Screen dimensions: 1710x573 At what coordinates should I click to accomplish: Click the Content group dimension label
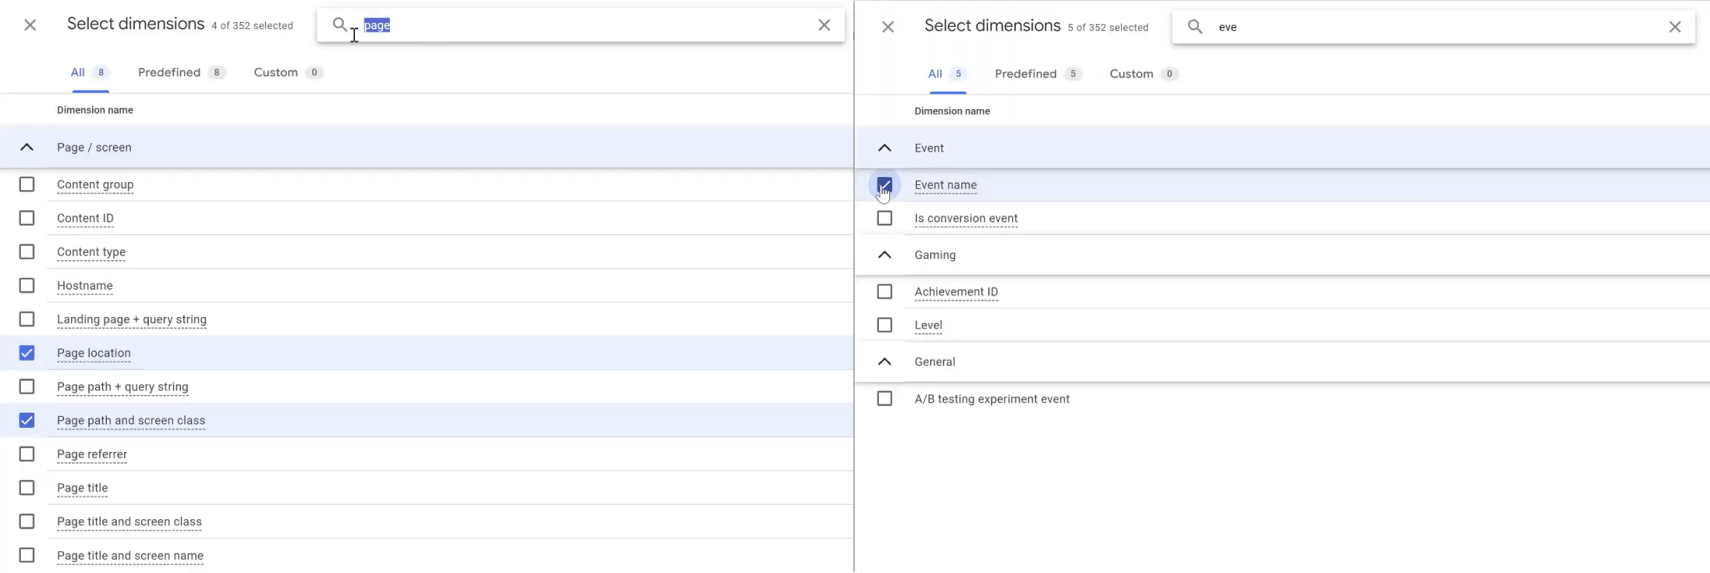tap(95, 184)
